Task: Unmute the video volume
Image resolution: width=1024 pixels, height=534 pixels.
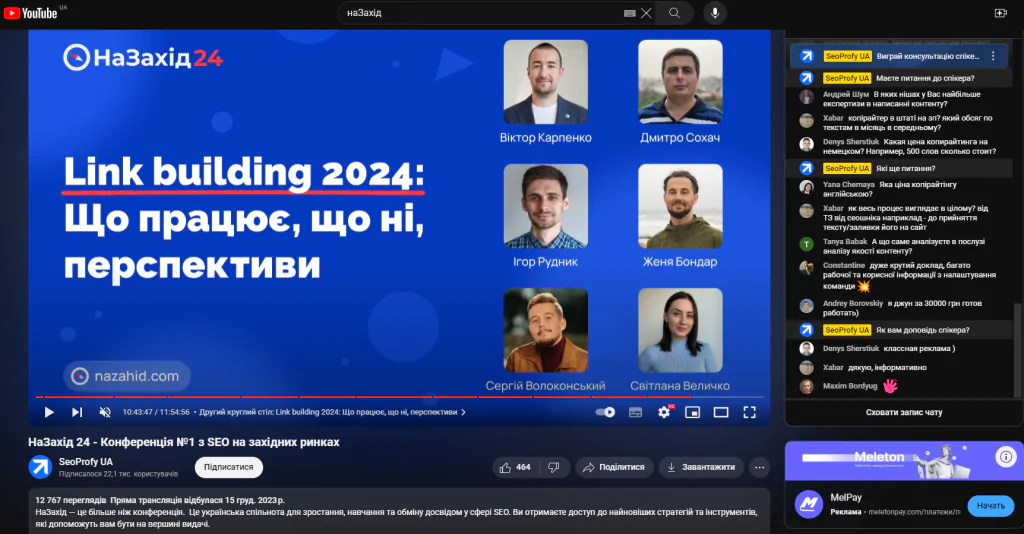Action: click(104, 412)
